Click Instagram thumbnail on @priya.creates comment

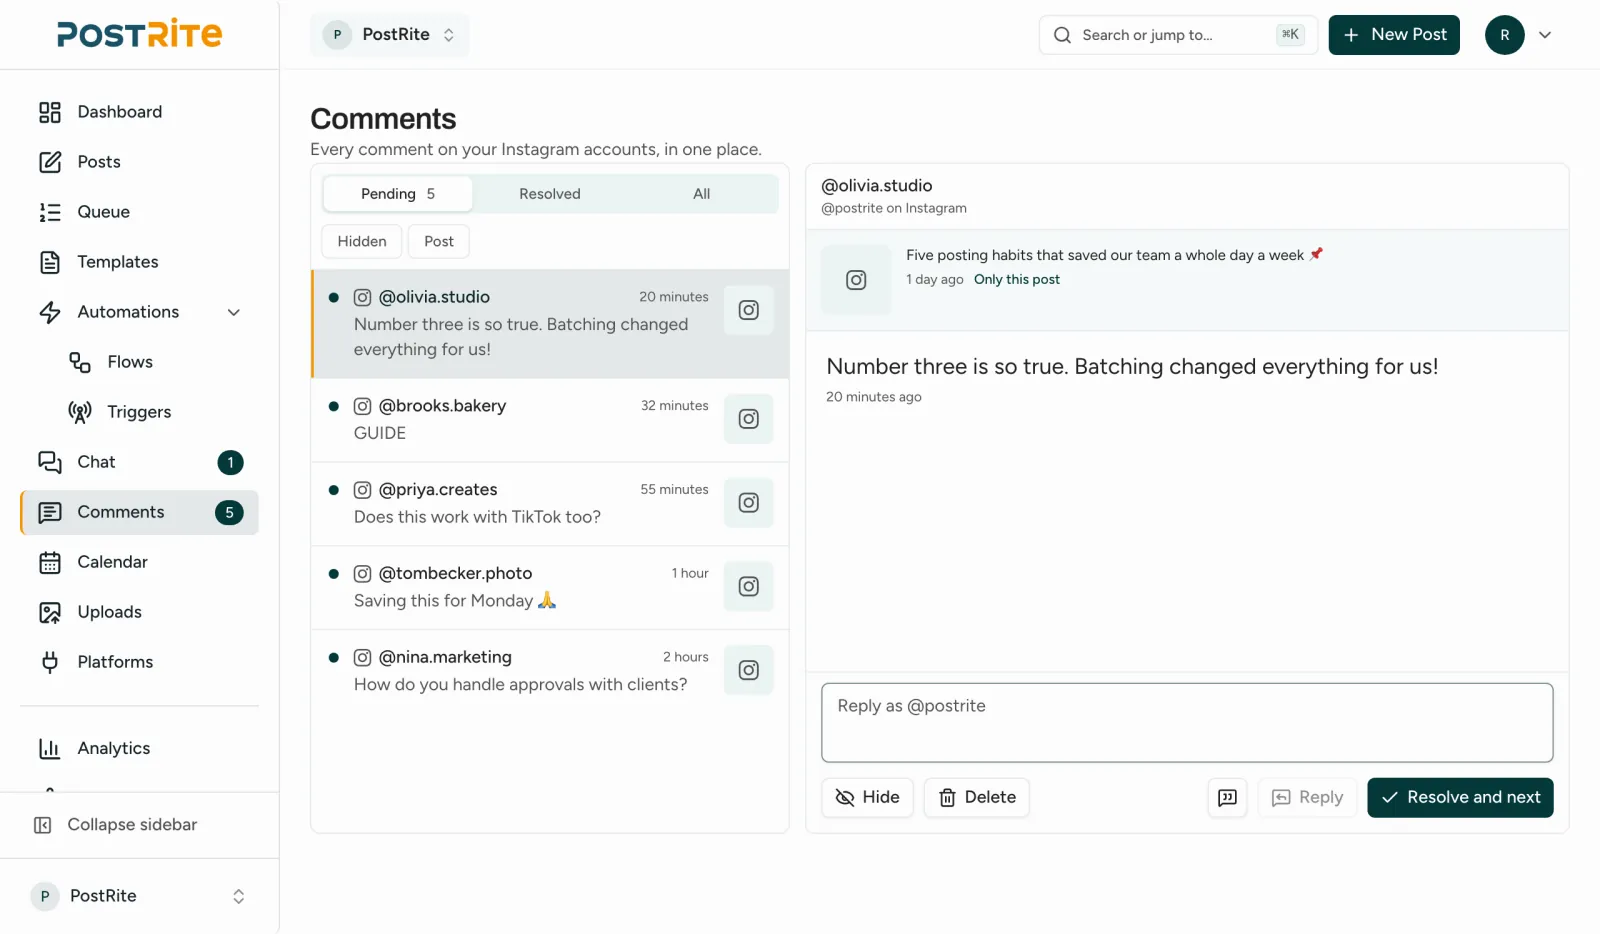coord(749,503)
